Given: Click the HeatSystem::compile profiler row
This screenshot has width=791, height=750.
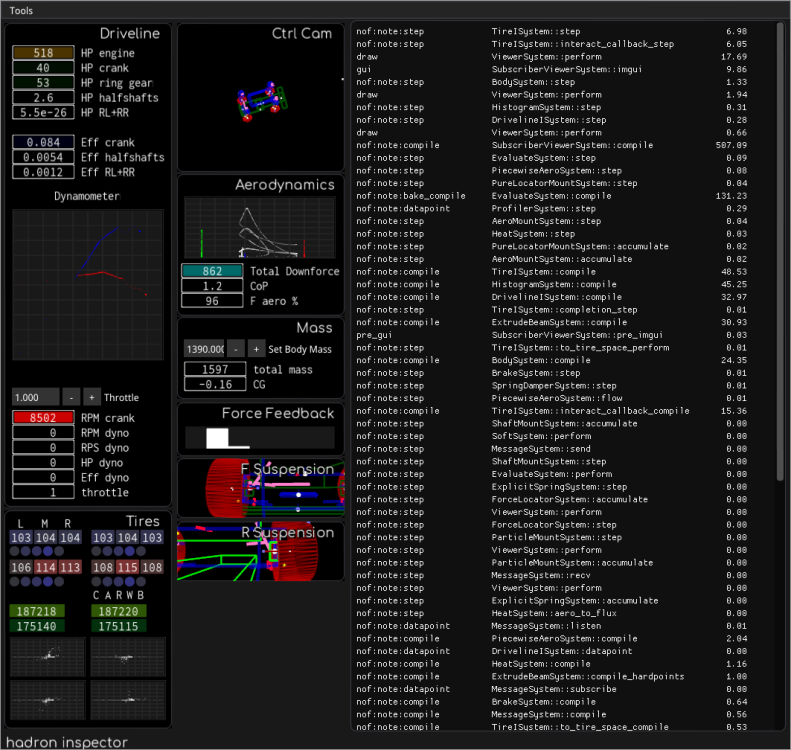Looking at the screenshot, I should click(551, 664).
